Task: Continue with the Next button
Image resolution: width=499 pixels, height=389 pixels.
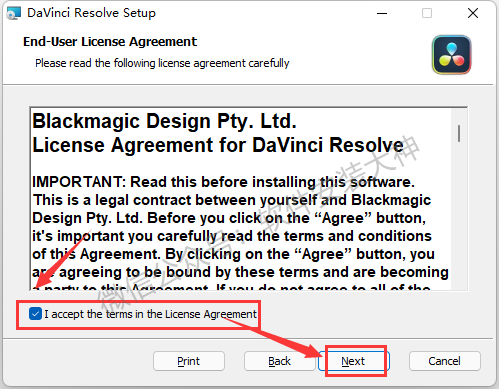Action: pyautogui.click(x=353, y=361)
